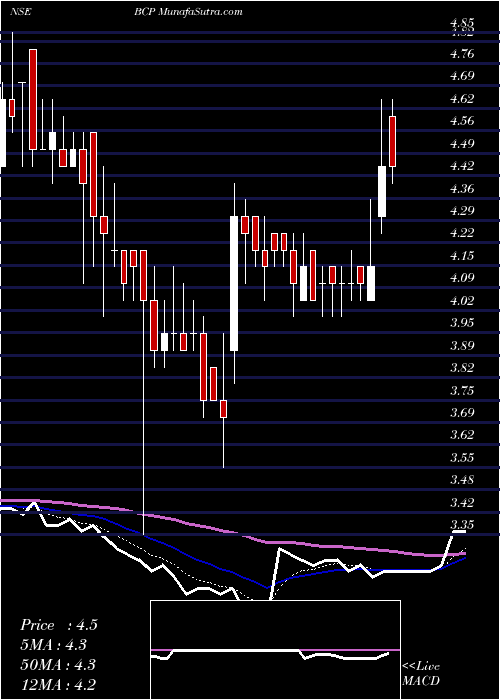Click the 12MA : 4.2 readout
Screen dimensions: 500x700
click(58, 685)
